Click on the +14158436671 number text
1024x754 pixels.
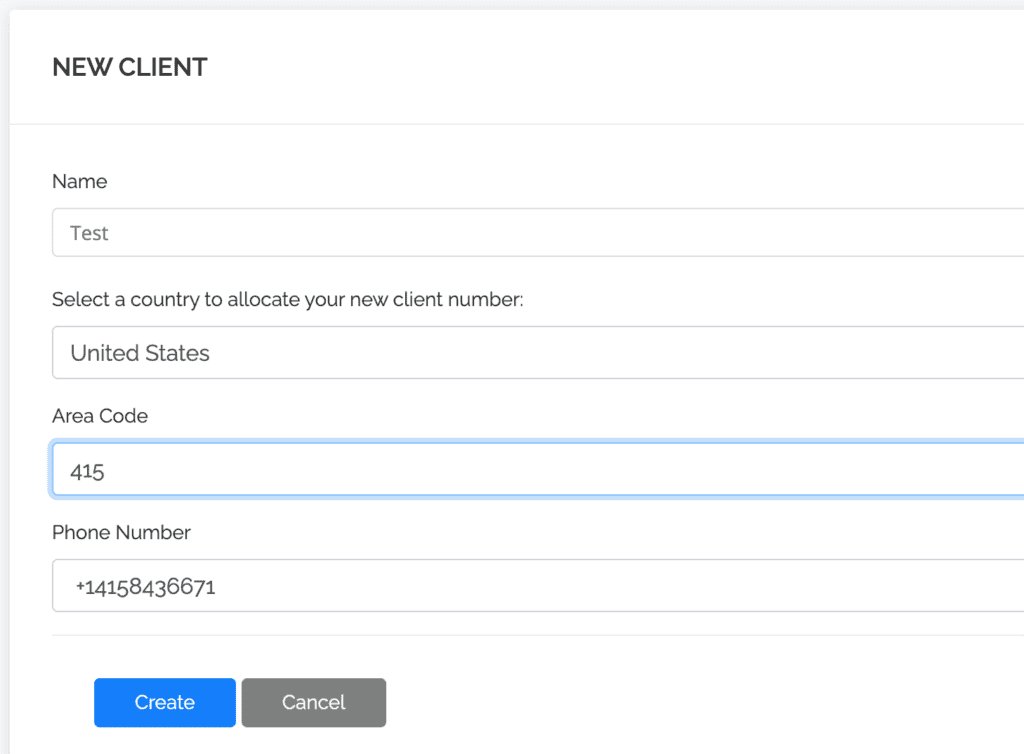[145, 587]
